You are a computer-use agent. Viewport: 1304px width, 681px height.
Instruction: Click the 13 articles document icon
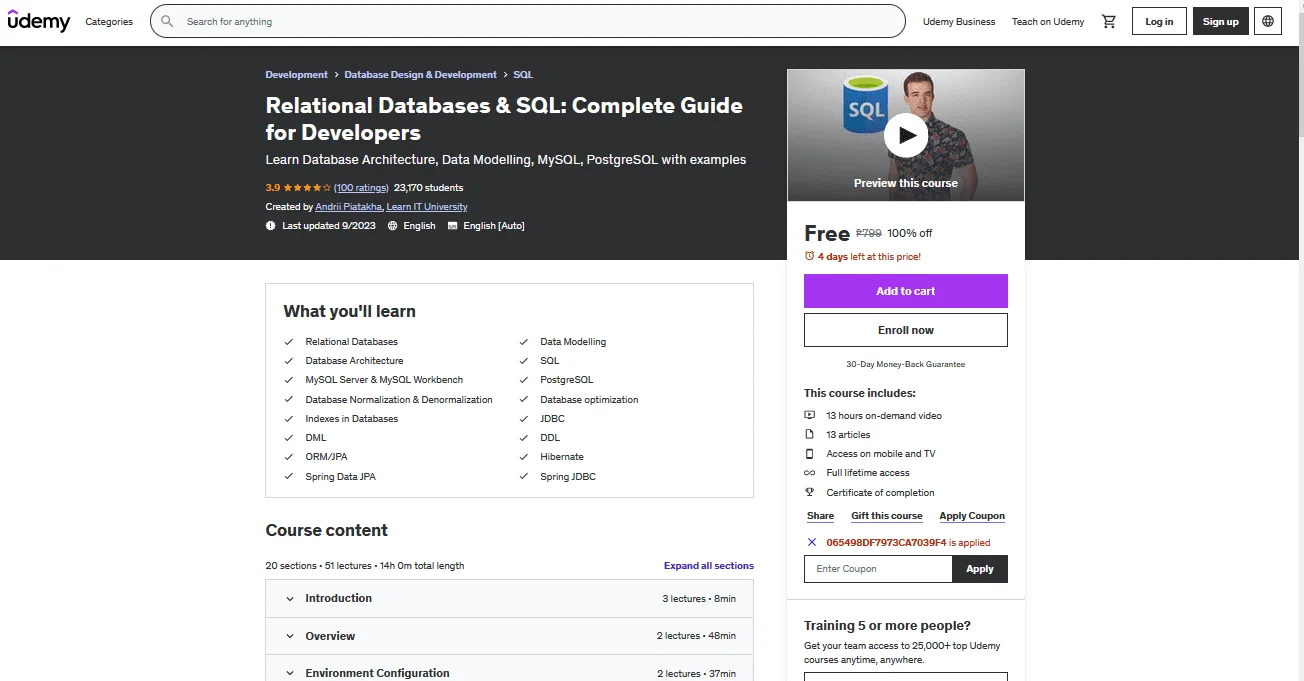click(x=810, y=434)
